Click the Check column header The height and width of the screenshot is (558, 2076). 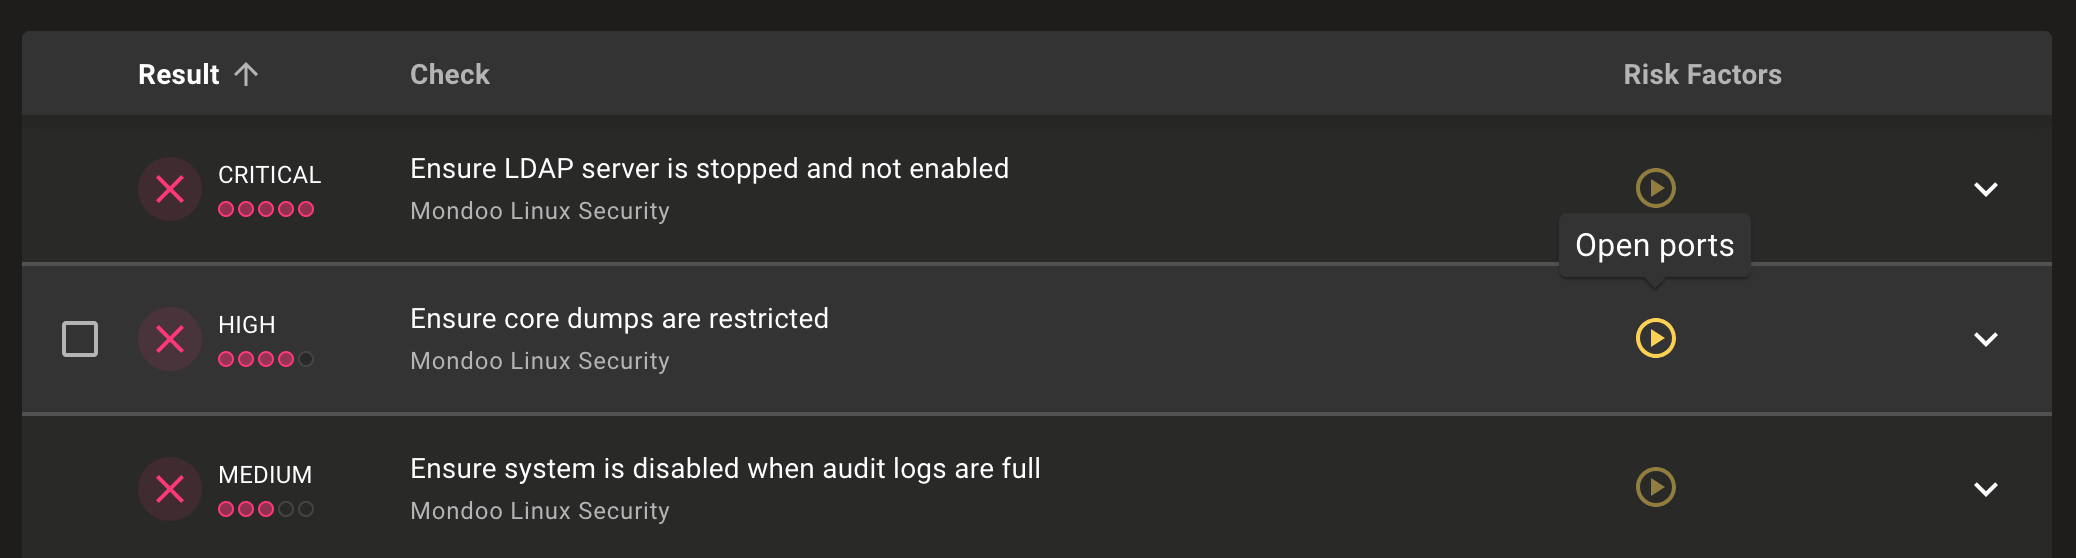(450, 74)
